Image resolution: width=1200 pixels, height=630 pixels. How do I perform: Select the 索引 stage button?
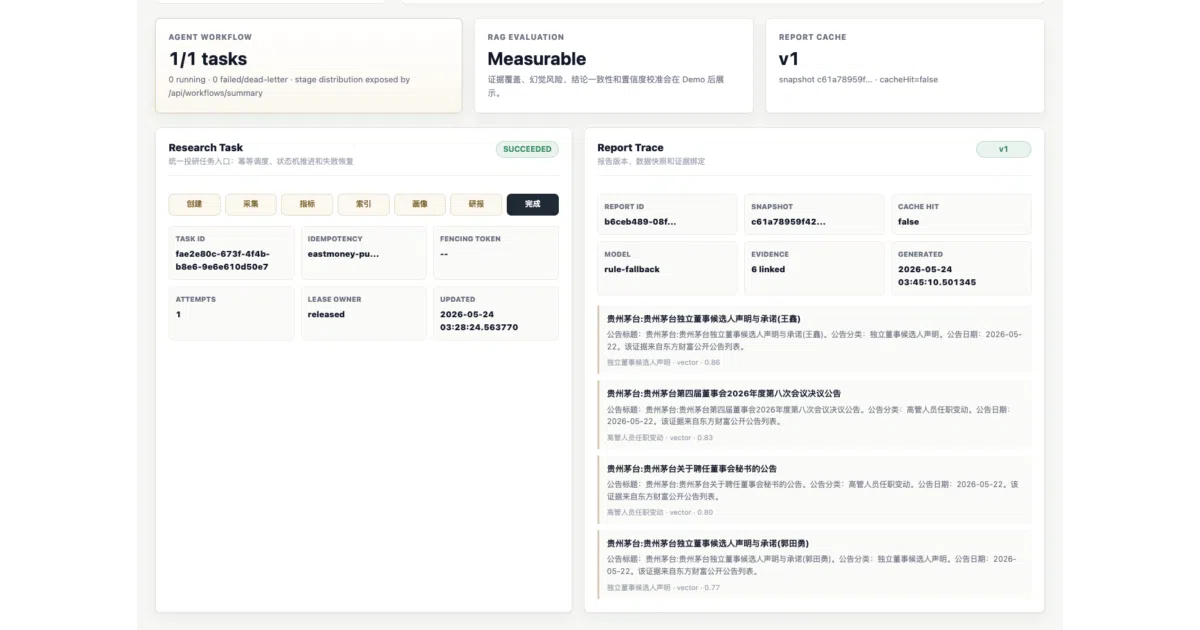tap(364, 204)
